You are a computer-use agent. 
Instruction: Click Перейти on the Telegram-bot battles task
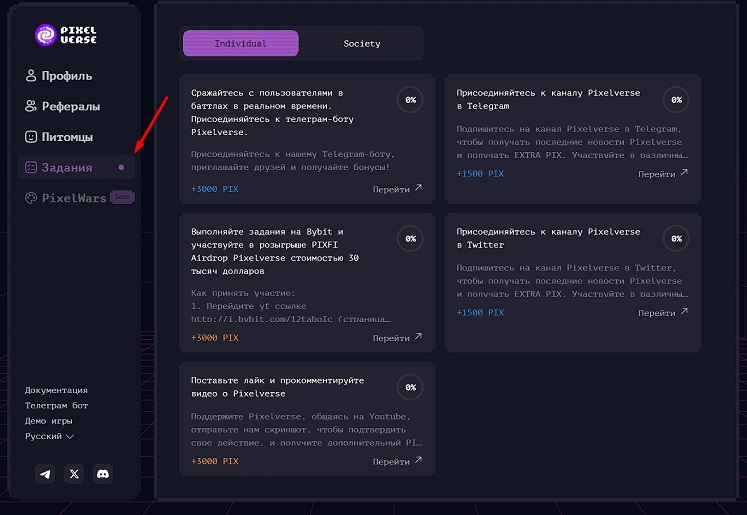pos(397,188)
